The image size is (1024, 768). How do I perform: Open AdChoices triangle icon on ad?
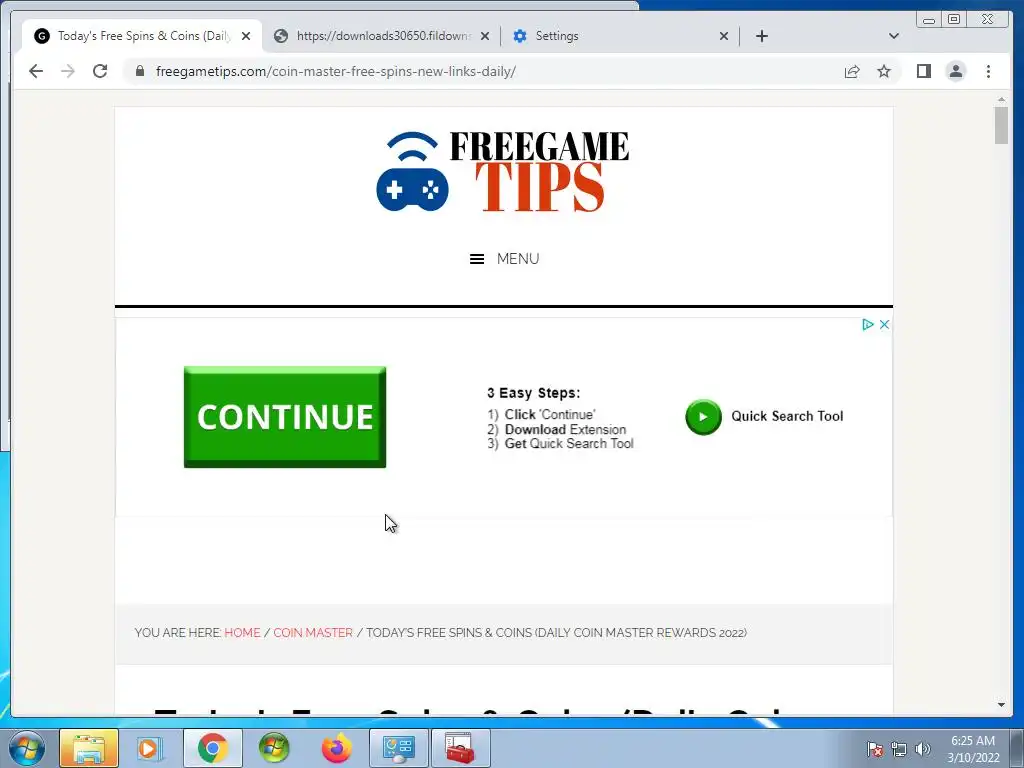[x=867, y=325]
